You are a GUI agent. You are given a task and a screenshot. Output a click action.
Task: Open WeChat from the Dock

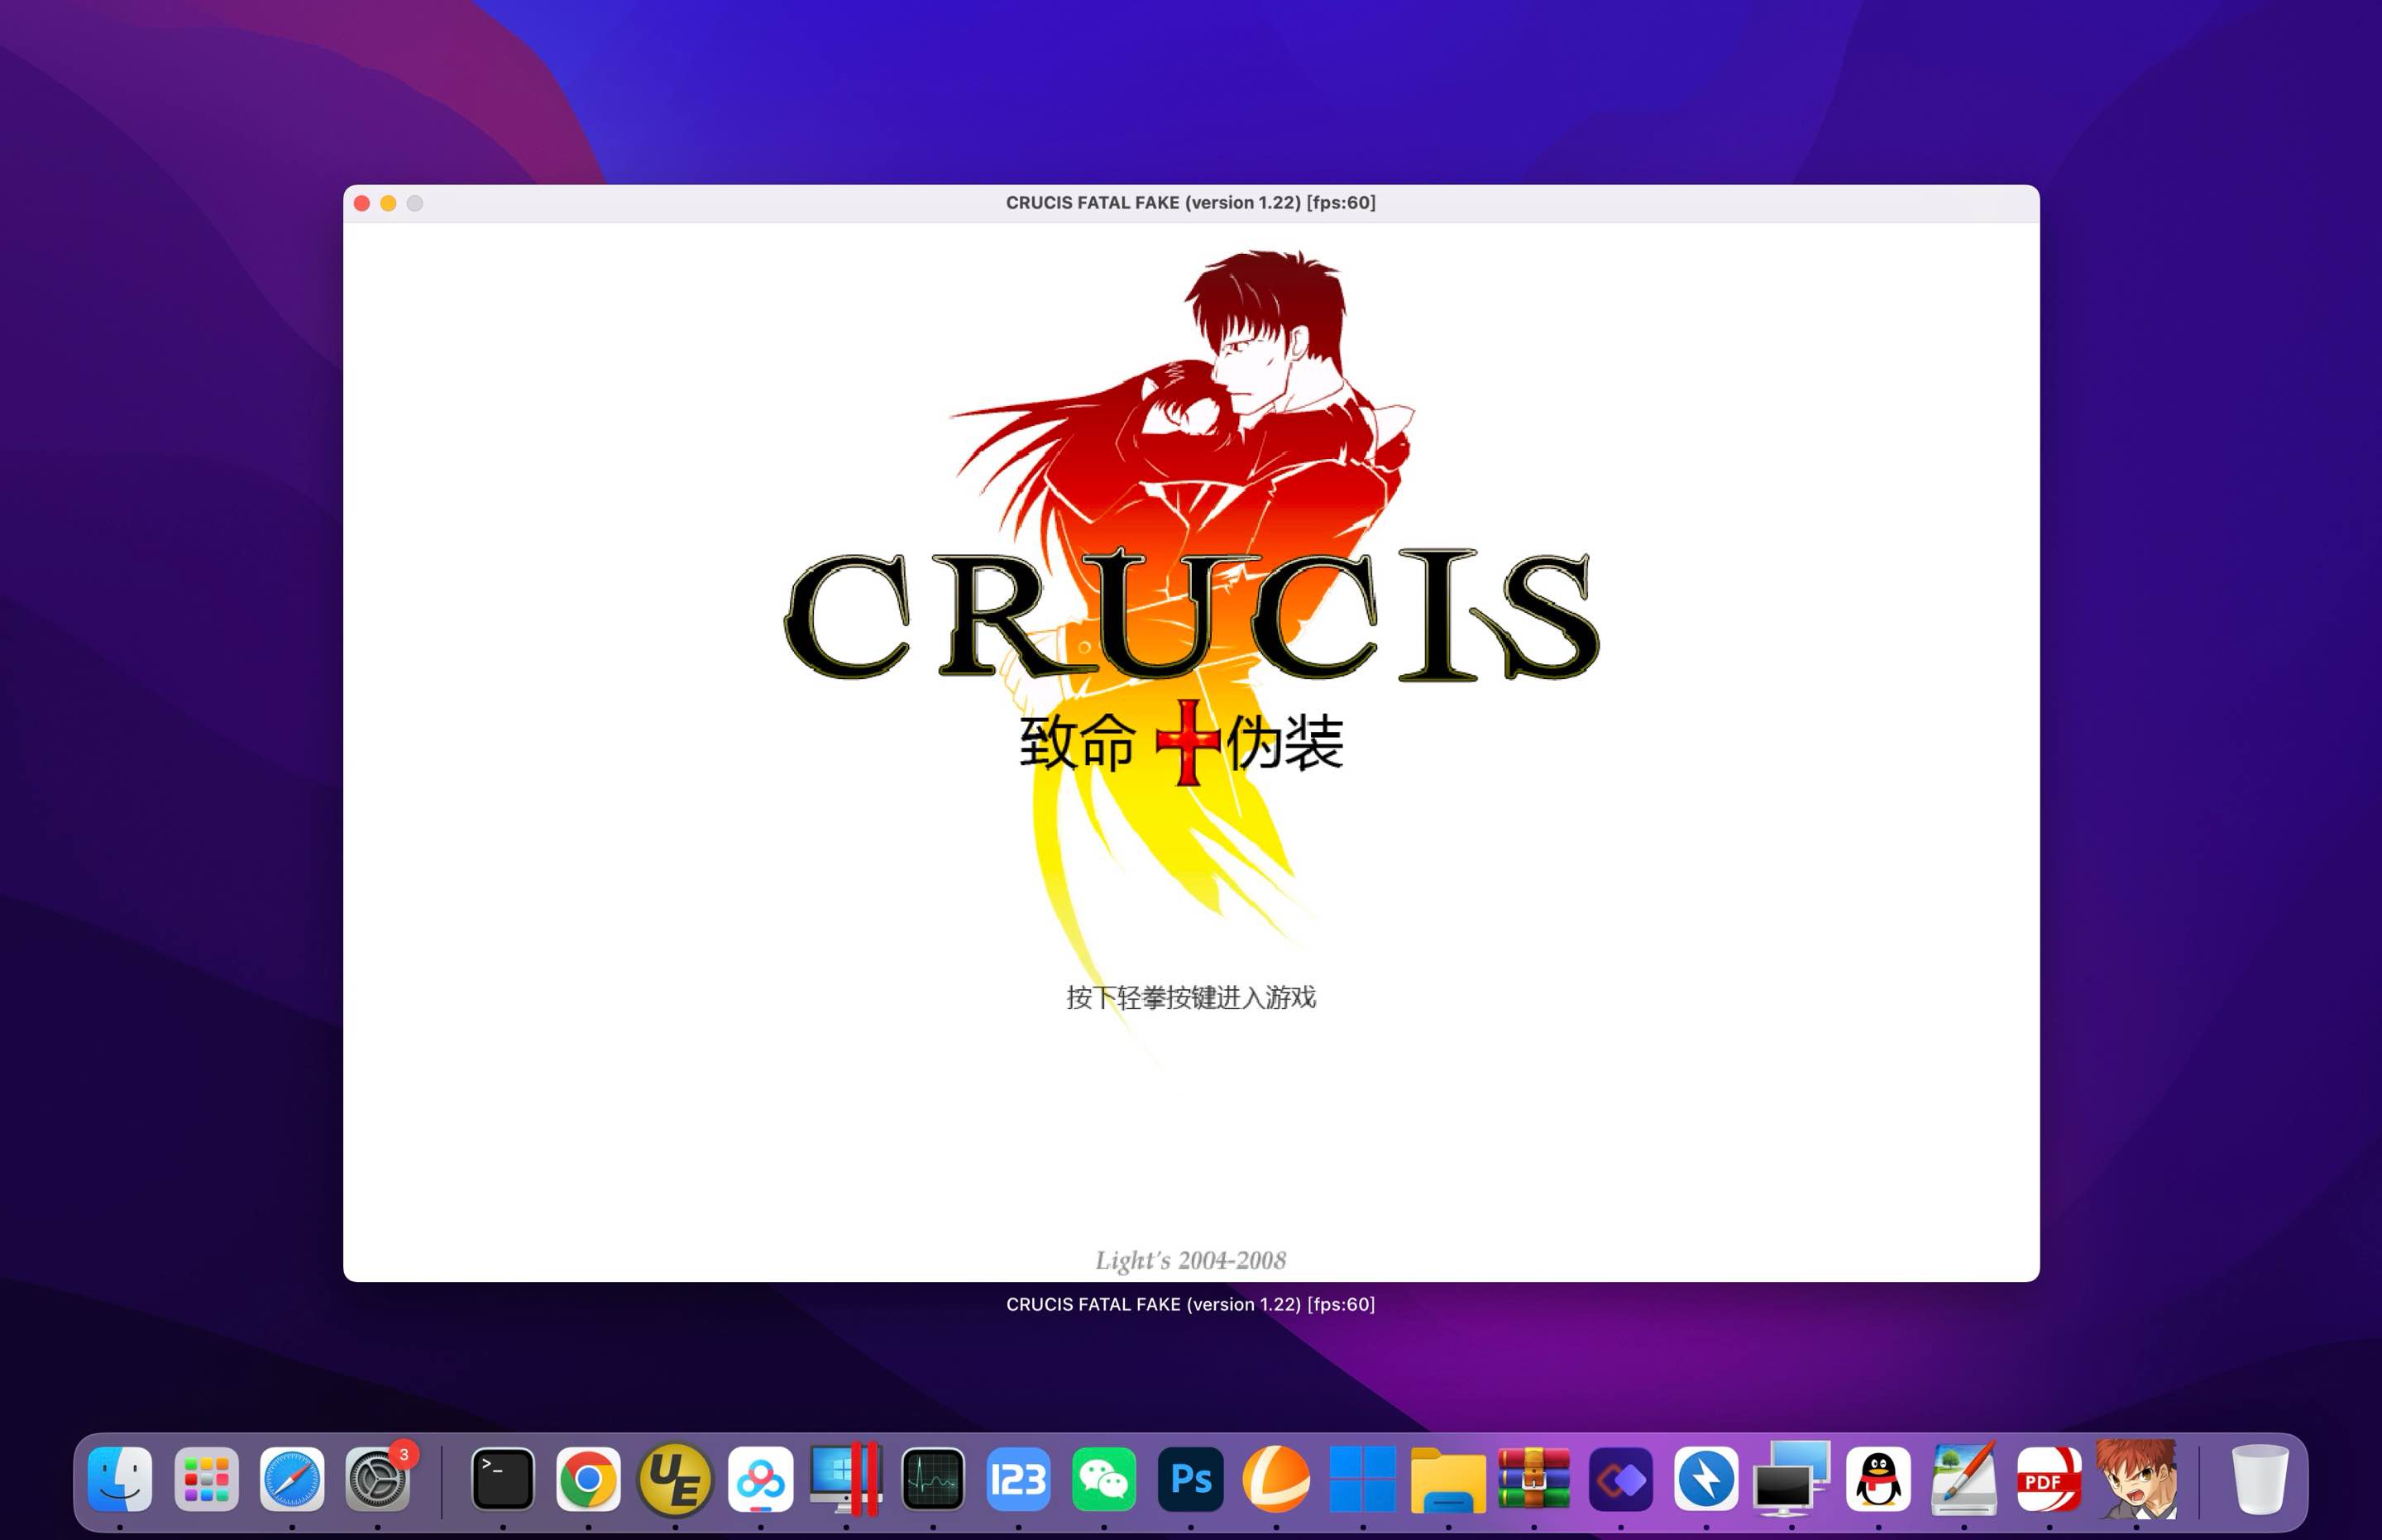[1104, 1479]
